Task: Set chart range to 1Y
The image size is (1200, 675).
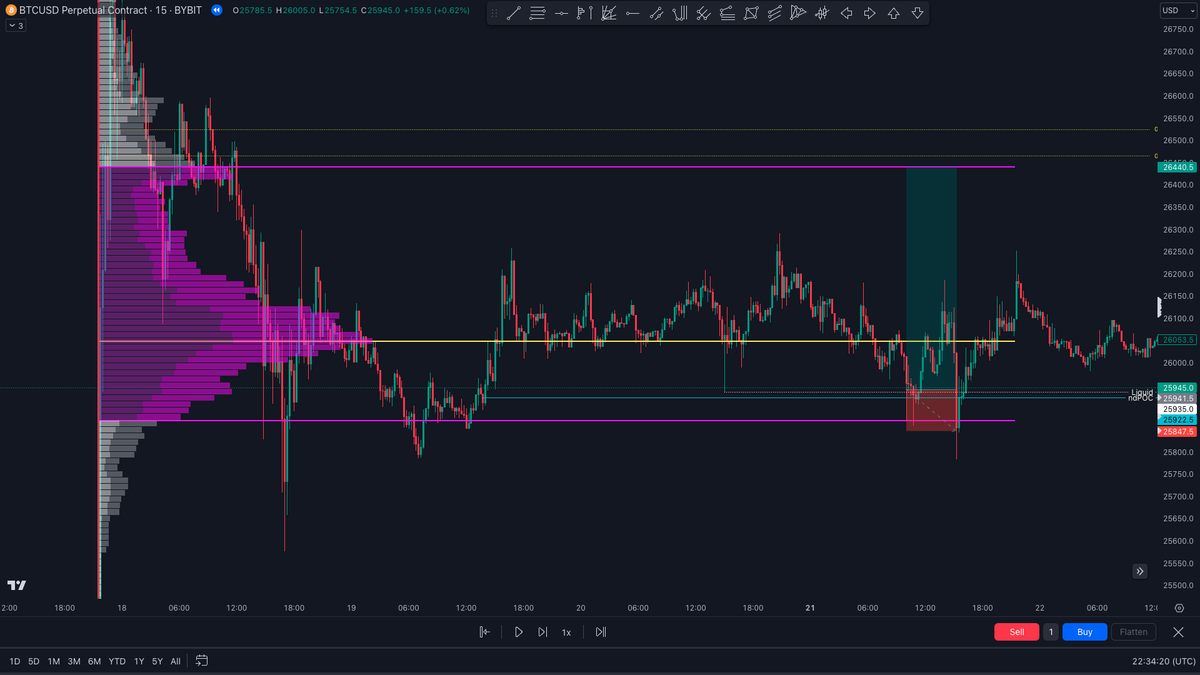Action: [139, 661]
